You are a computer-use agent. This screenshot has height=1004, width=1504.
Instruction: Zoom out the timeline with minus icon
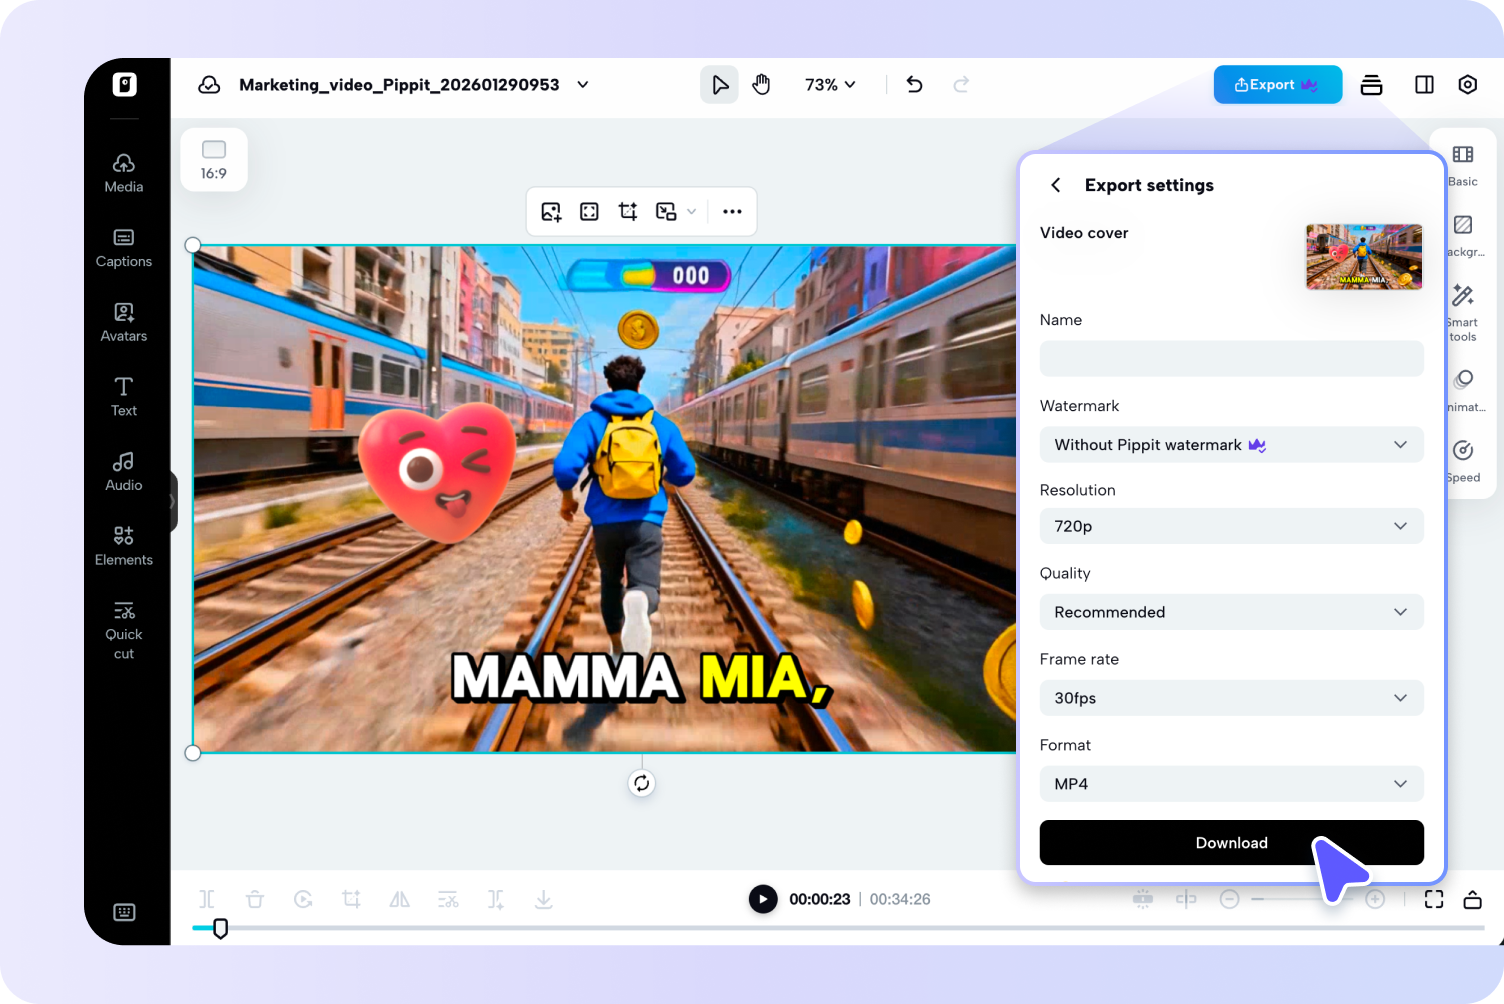1230,899
